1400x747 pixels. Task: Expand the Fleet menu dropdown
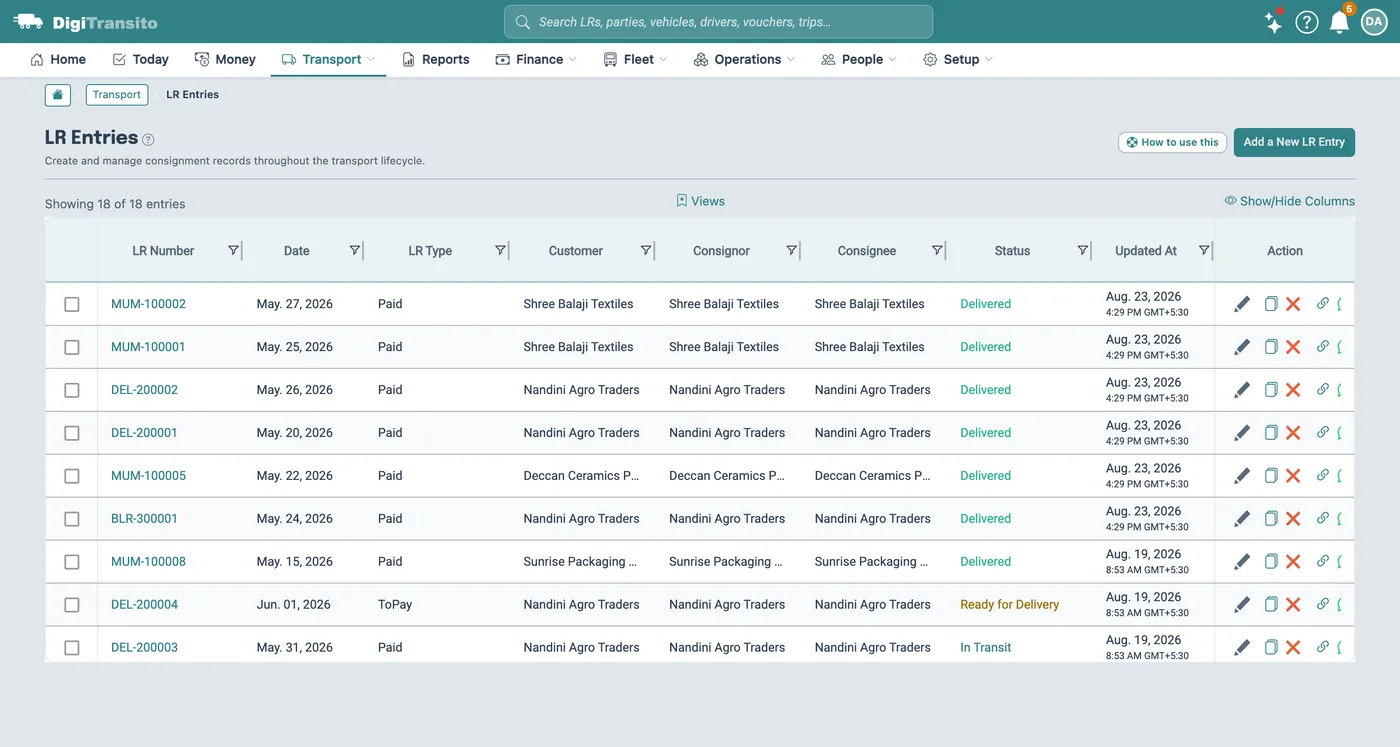click(x=635, y=59)
